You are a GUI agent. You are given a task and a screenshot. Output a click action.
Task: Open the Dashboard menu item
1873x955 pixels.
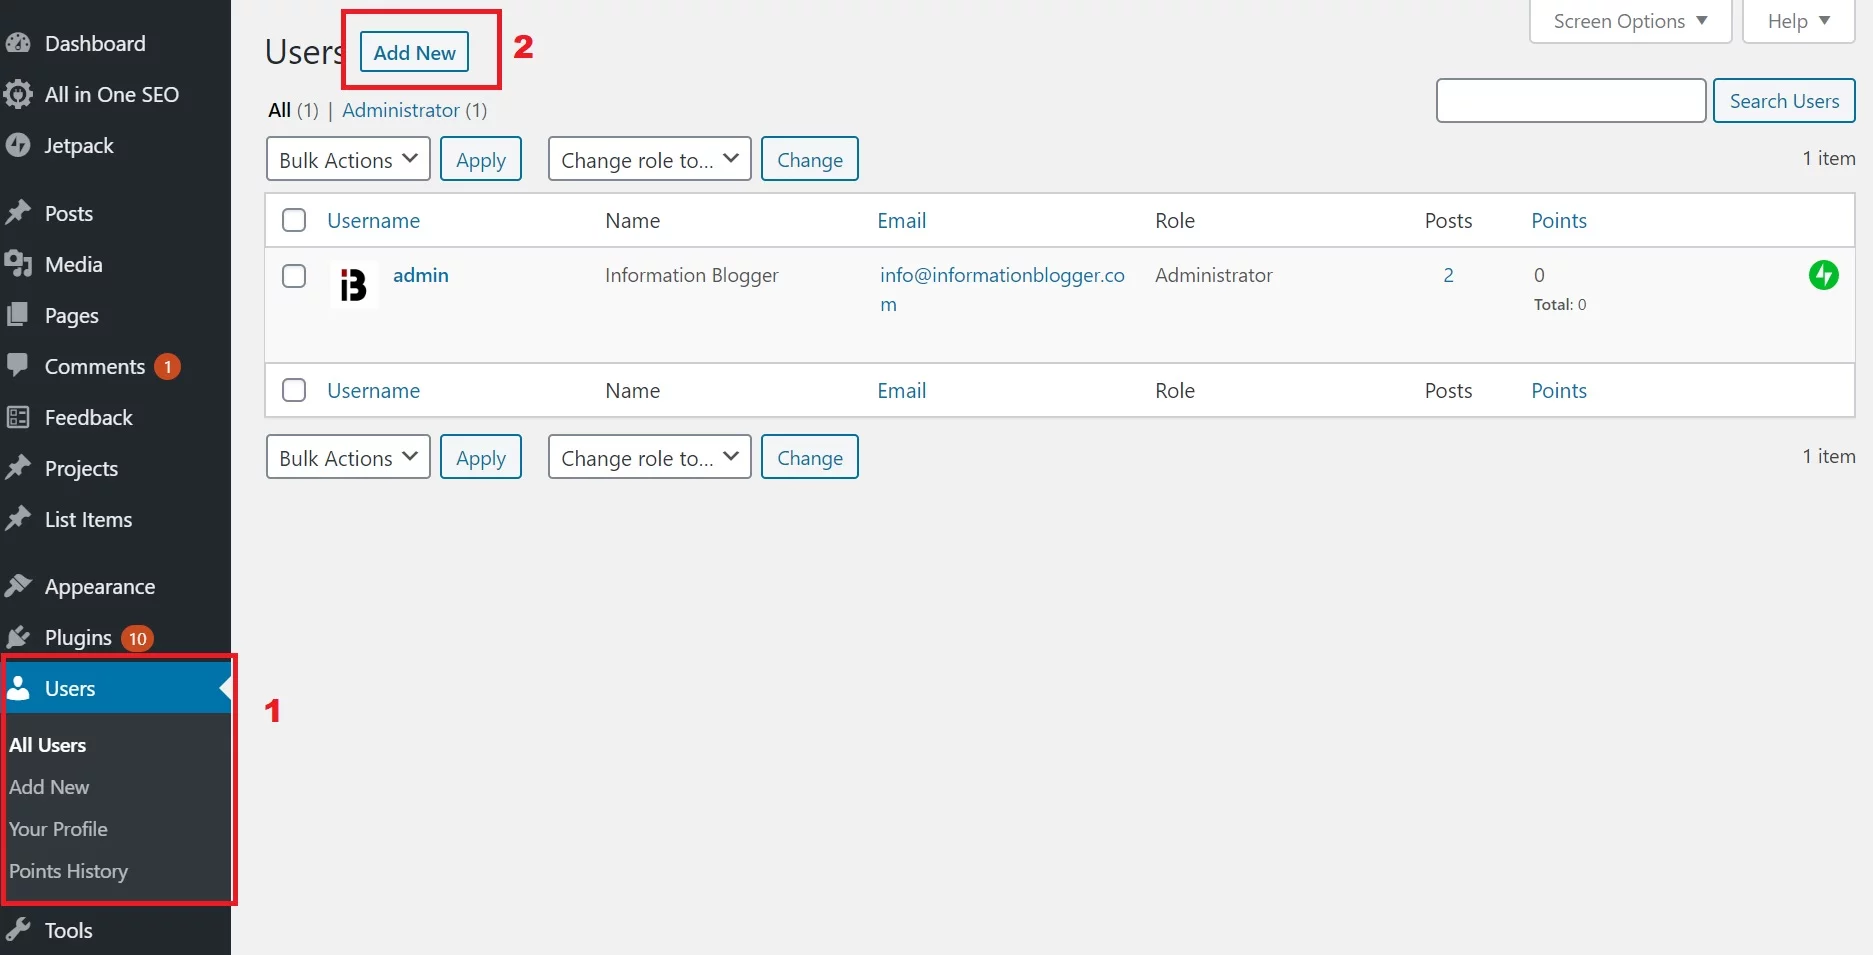[95, 43]
